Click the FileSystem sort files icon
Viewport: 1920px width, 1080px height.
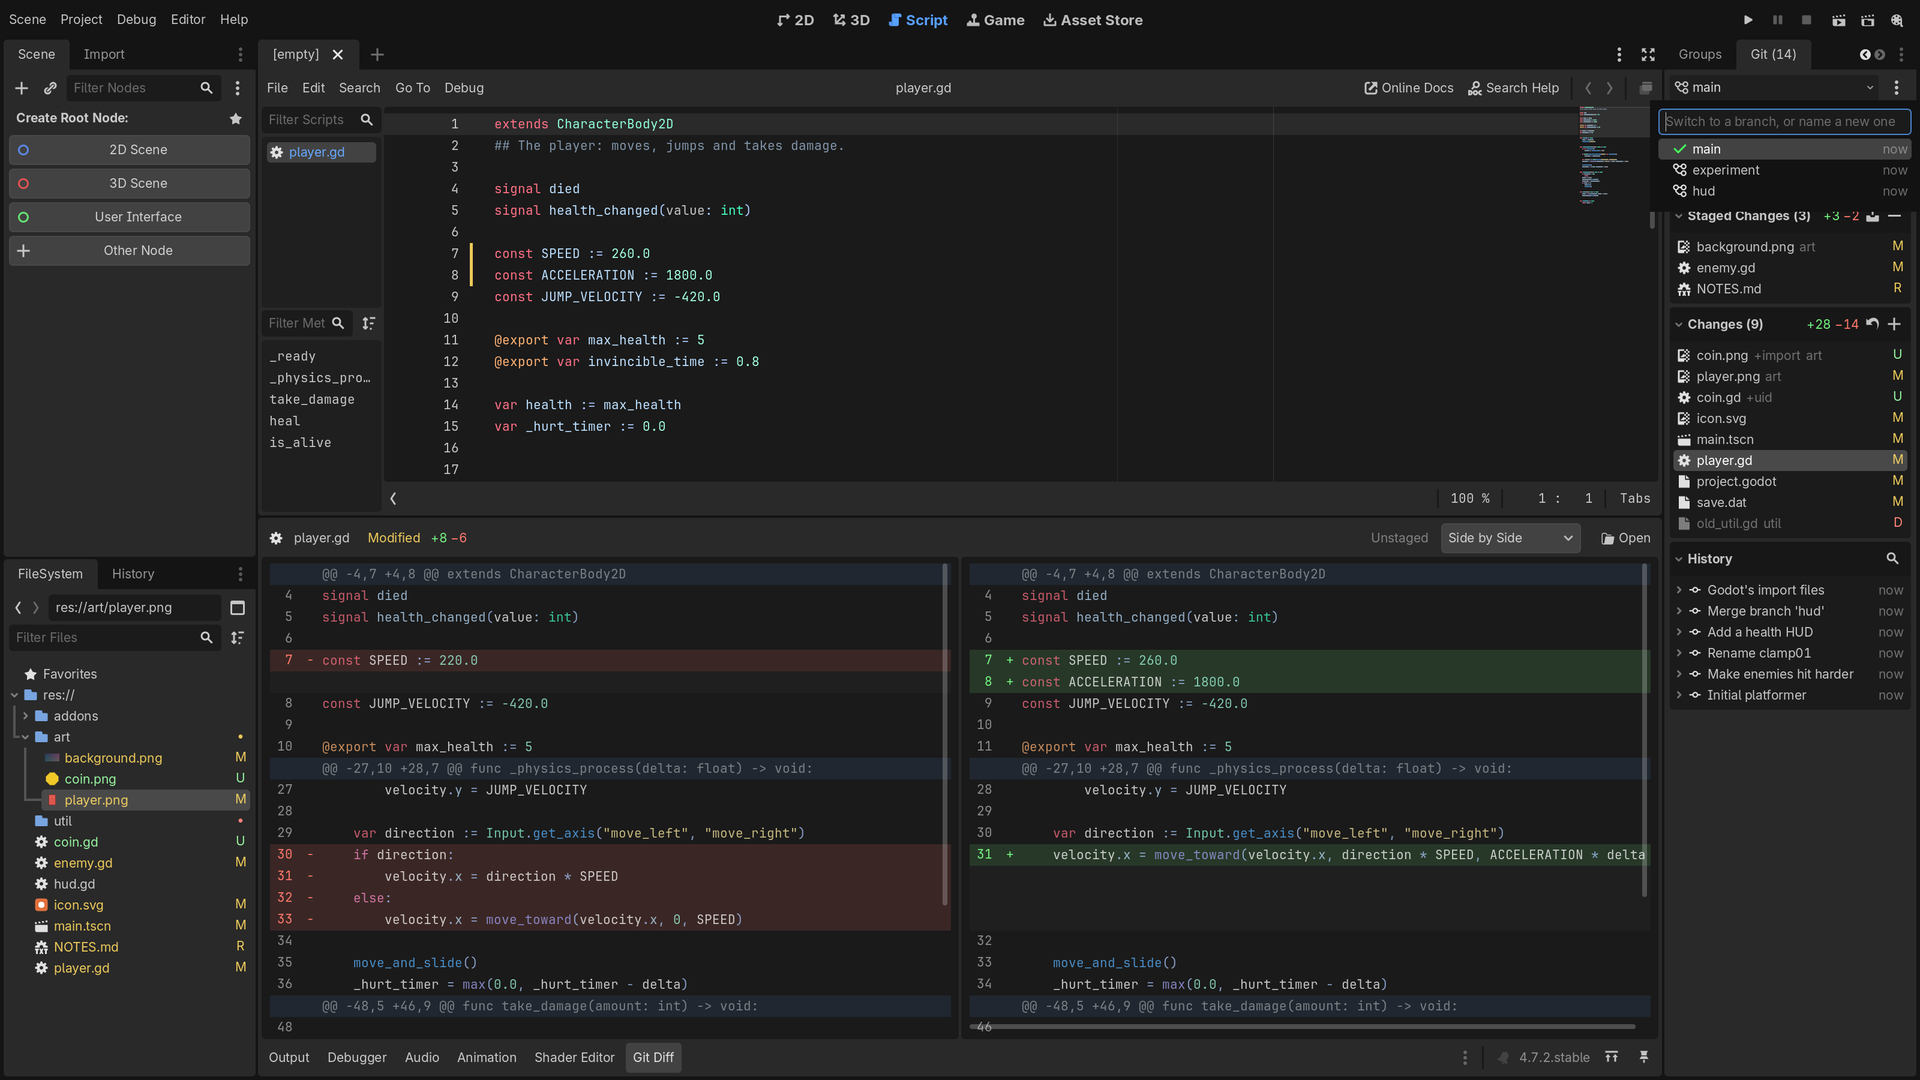(x=237, y=637)
